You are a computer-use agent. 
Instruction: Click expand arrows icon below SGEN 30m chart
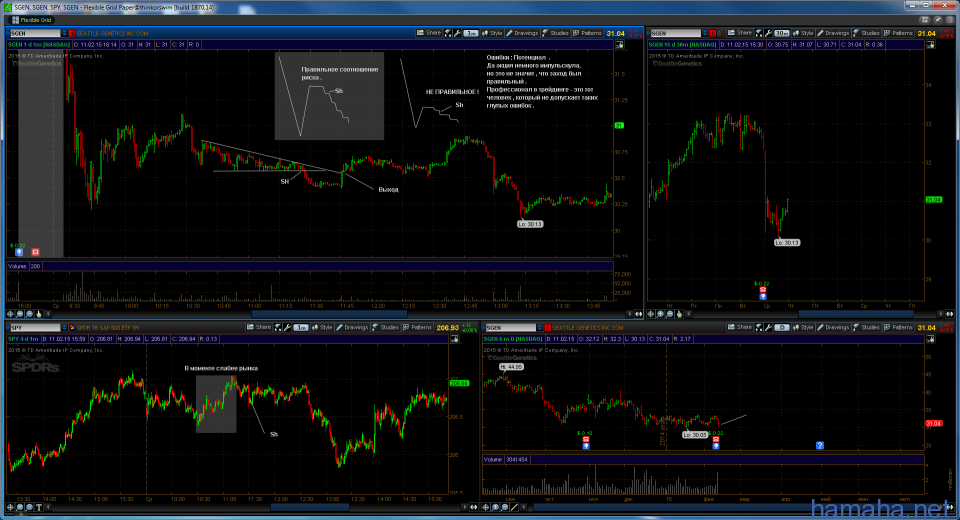(x=950, y=314)
